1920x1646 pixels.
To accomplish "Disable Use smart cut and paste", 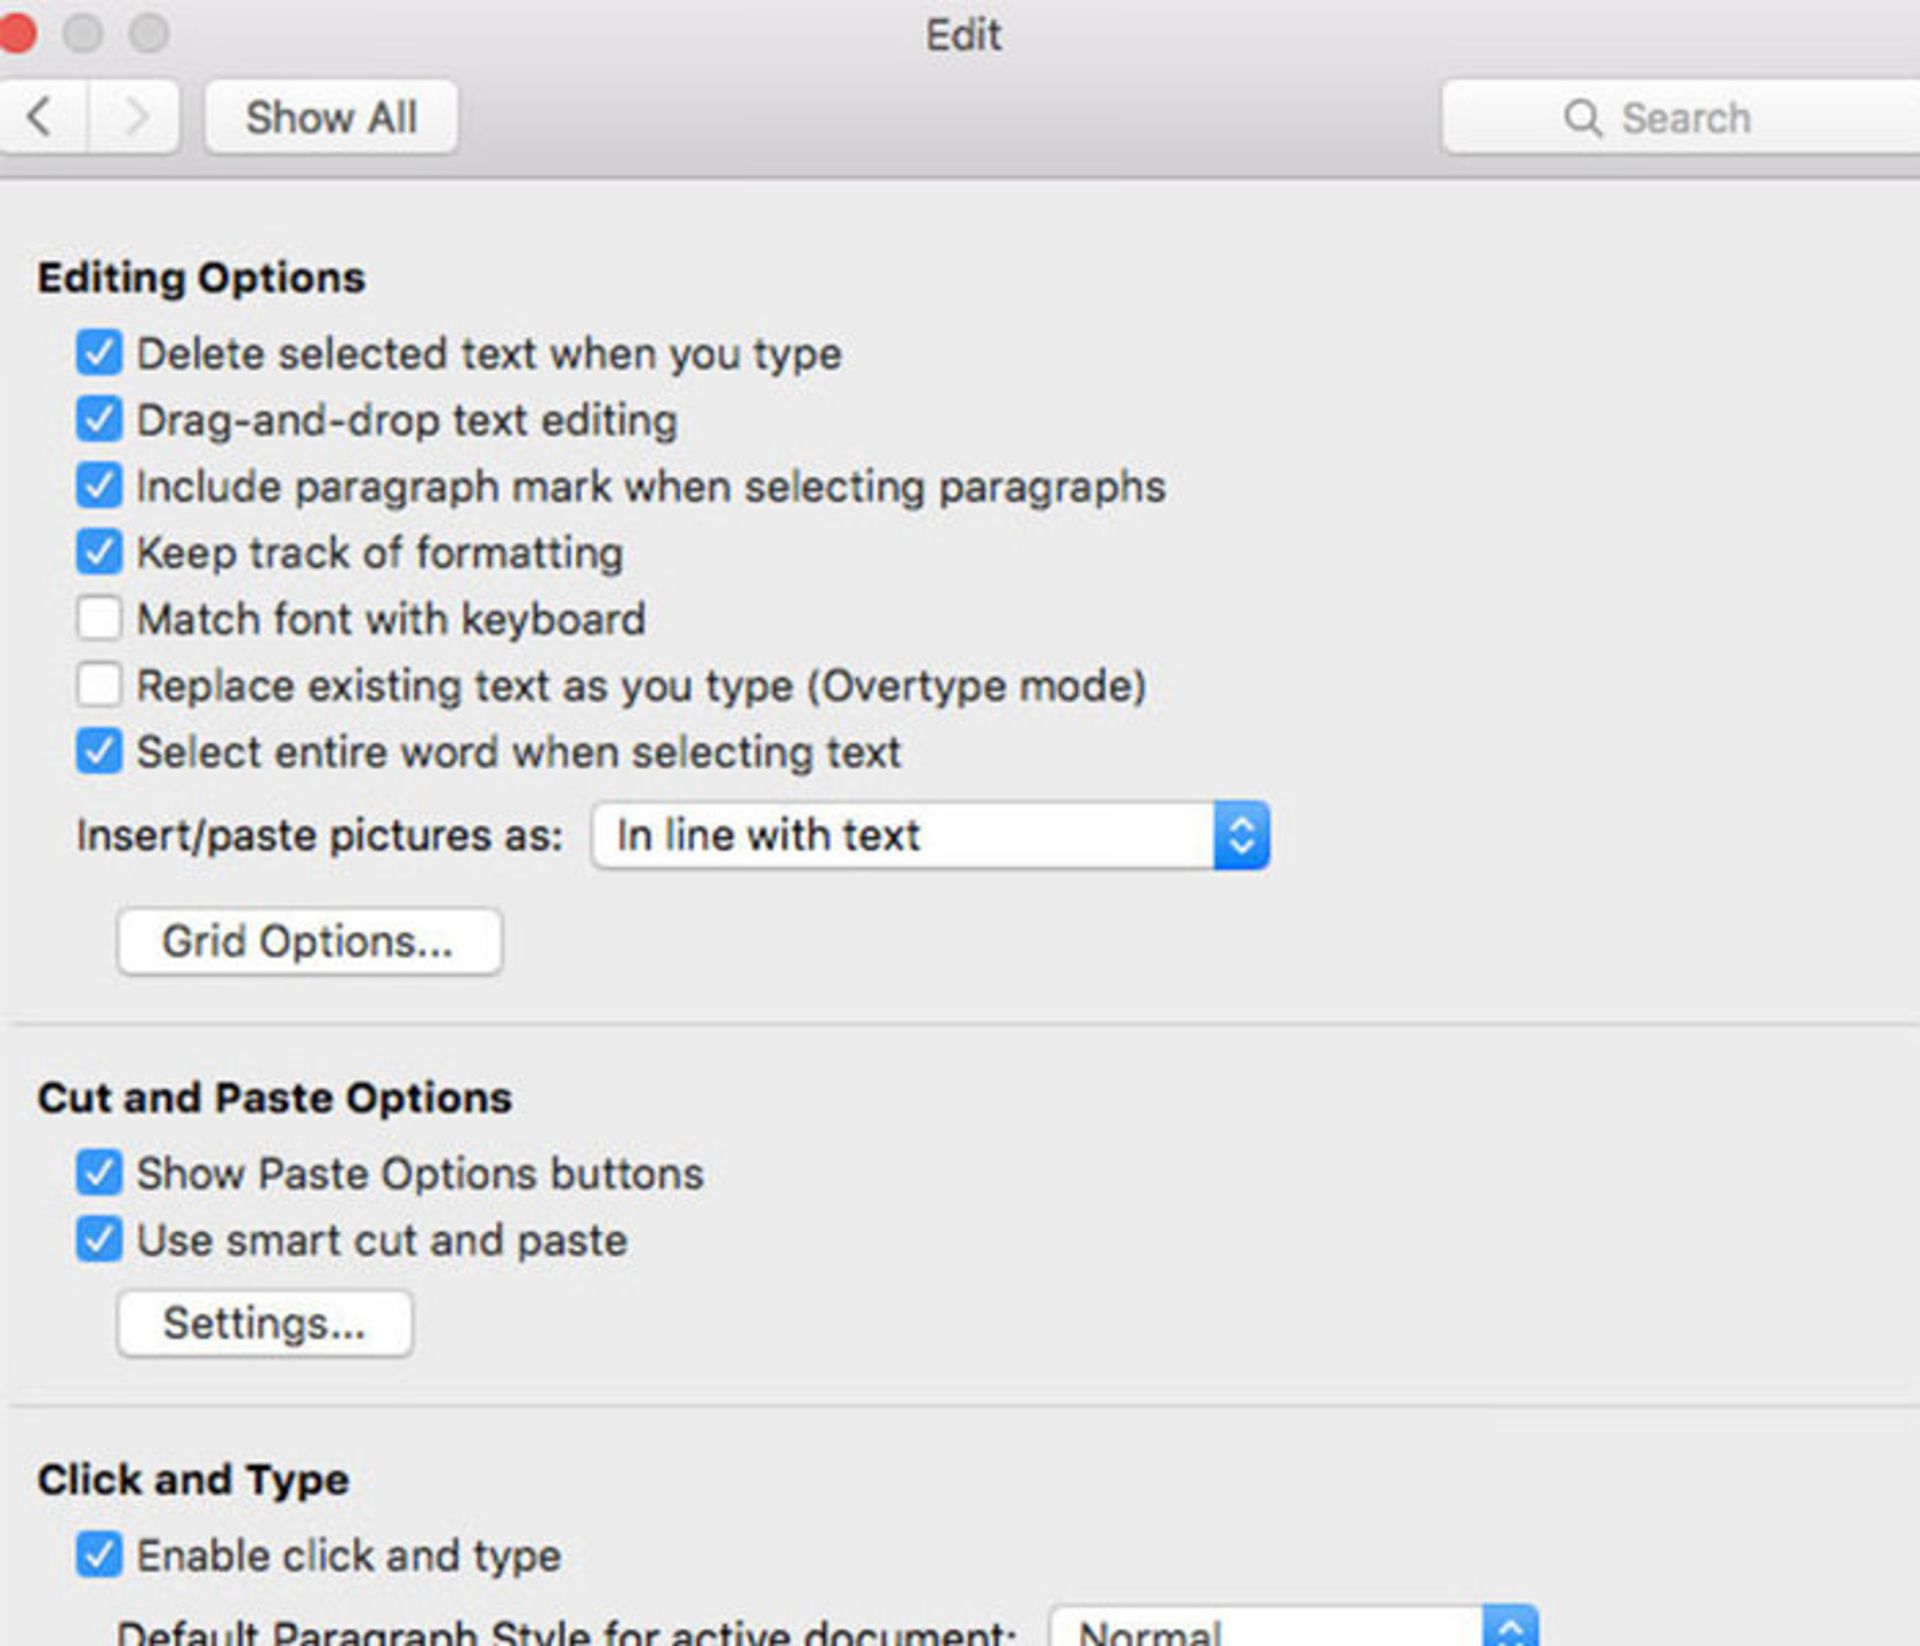I will click(x=99, y=1240).
